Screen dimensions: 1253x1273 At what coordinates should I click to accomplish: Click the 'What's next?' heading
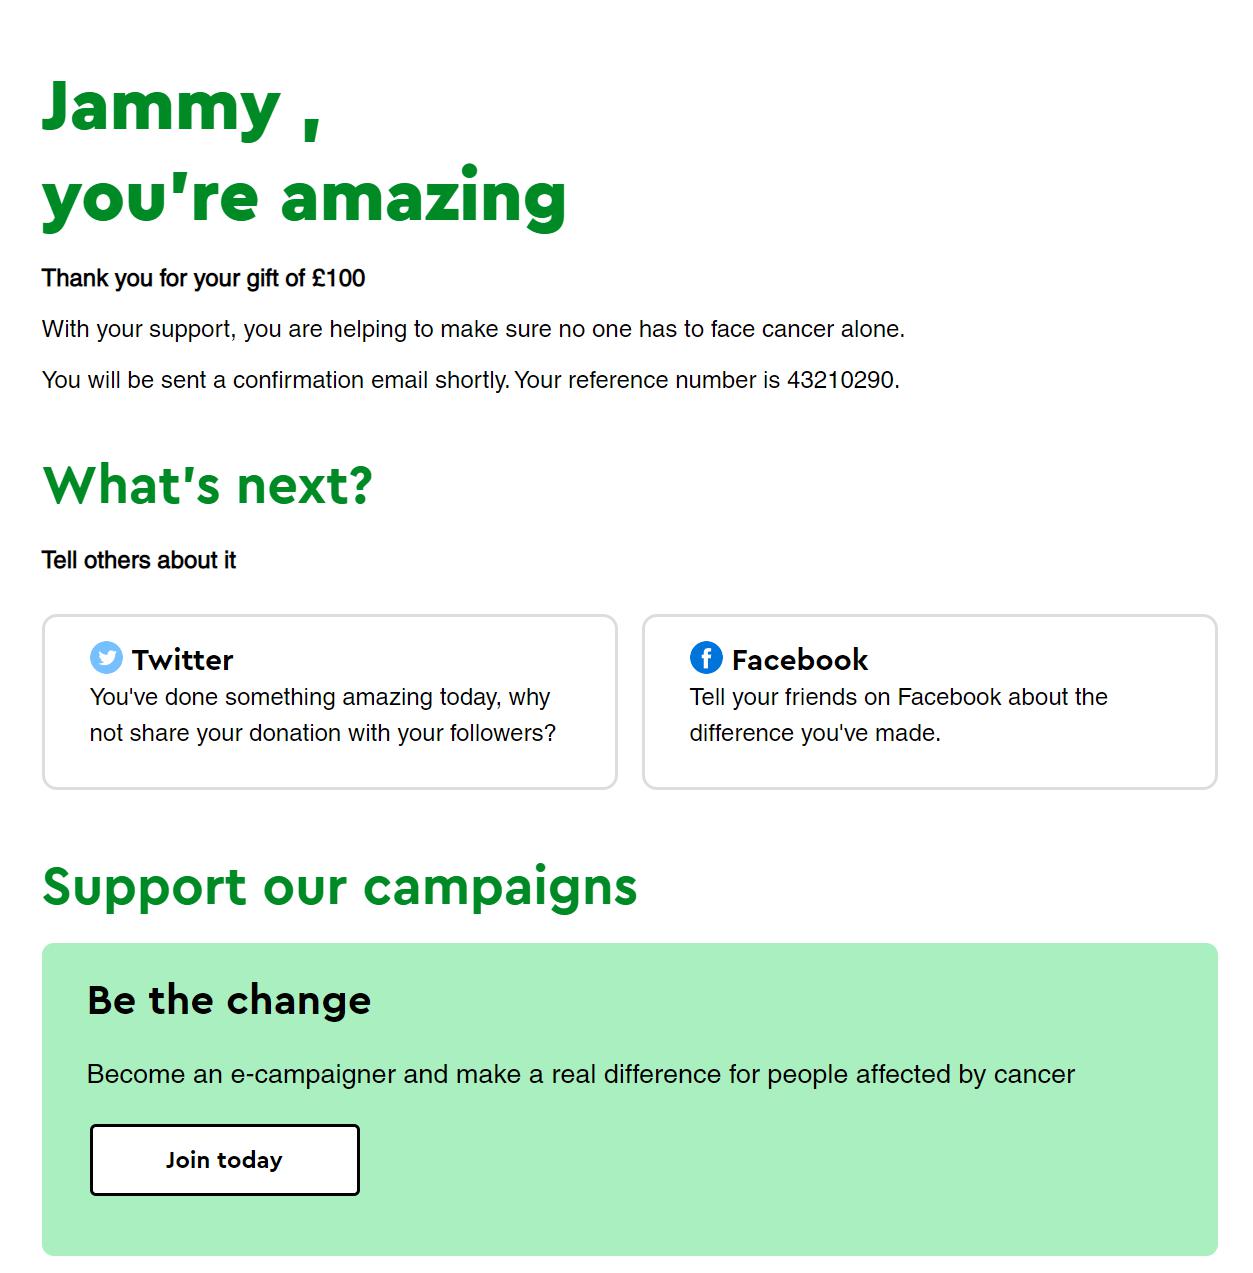207,487
